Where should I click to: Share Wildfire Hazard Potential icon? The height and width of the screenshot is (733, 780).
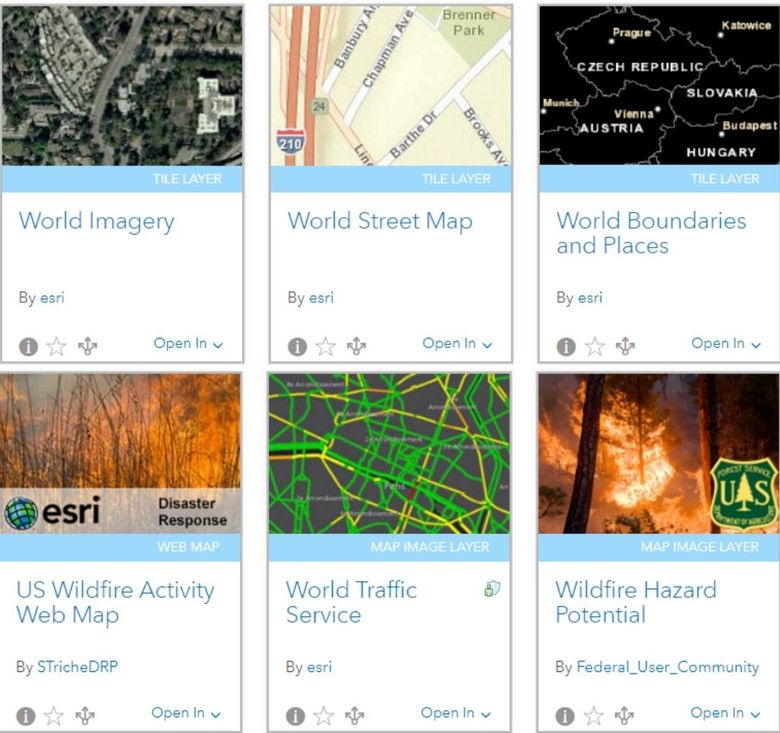[x=624, y=716]
